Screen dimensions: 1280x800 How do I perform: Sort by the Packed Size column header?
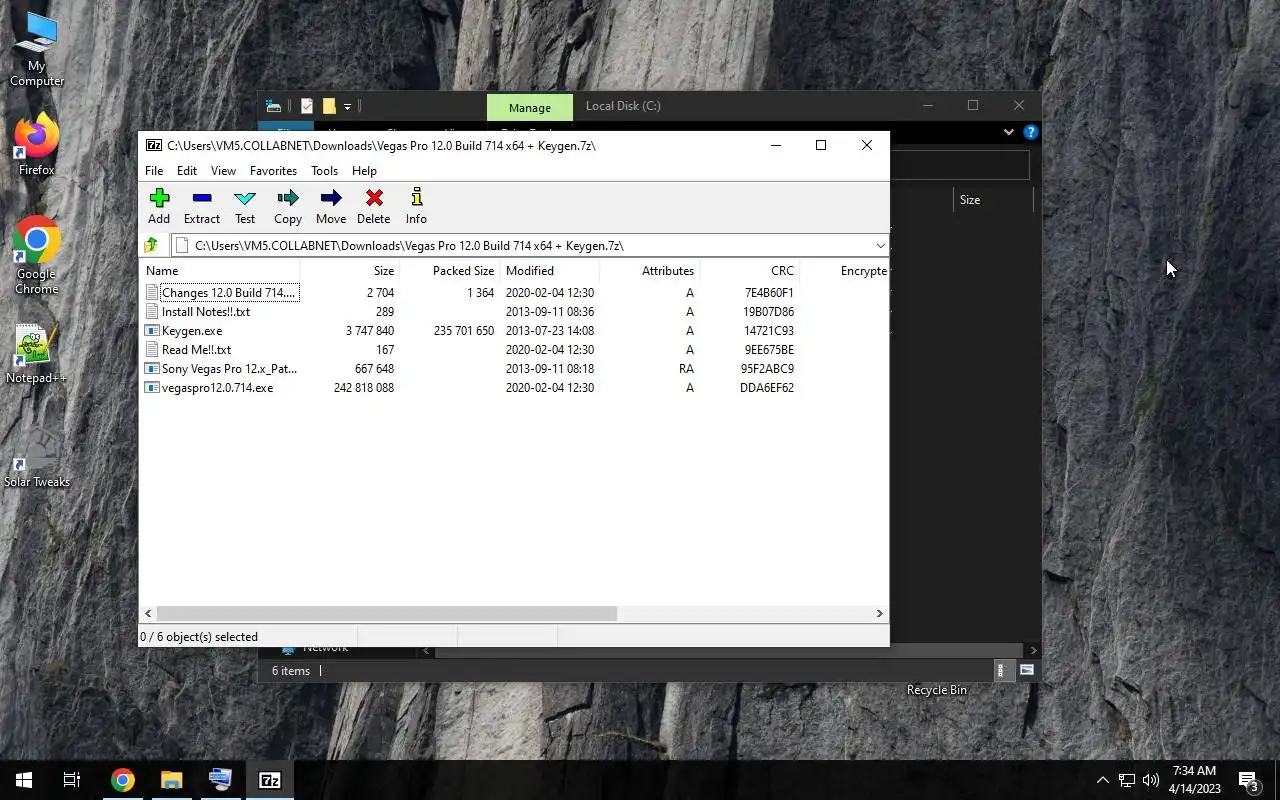449,271
